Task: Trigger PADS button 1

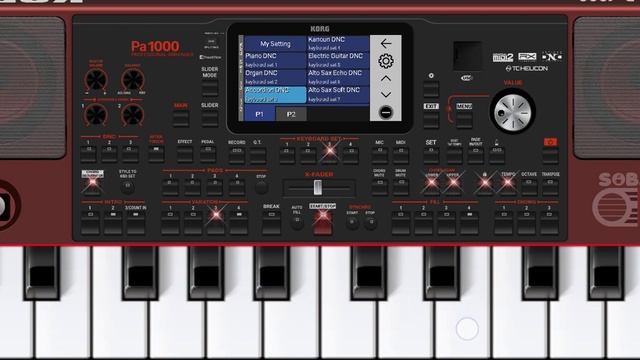Action: coord(170,187)
